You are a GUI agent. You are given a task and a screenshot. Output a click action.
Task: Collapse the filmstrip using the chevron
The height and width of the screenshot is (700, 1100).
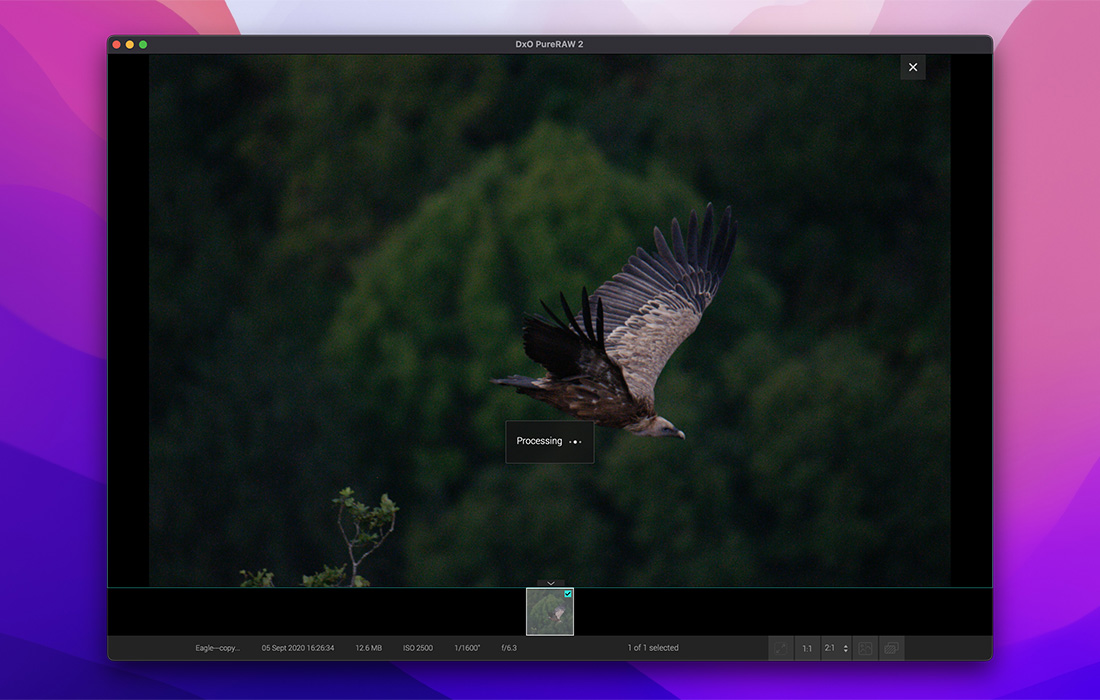(550, 583)
